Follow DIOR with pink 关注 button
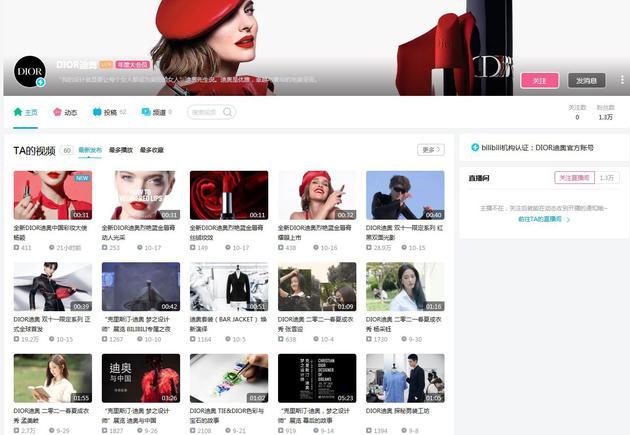The image size is (630, 435). pyautogui.click(x=540, y=80)
